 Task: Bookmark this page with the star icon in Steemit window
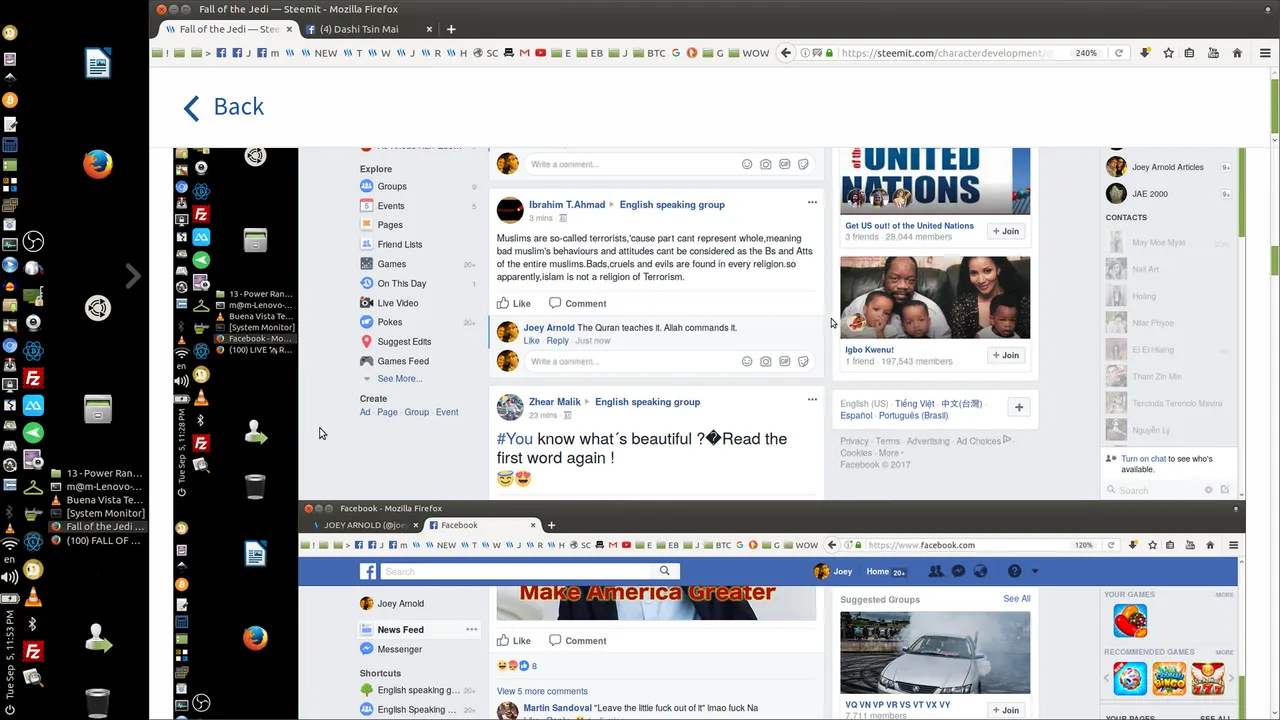pyautogui.click(x=1168, y=53)
